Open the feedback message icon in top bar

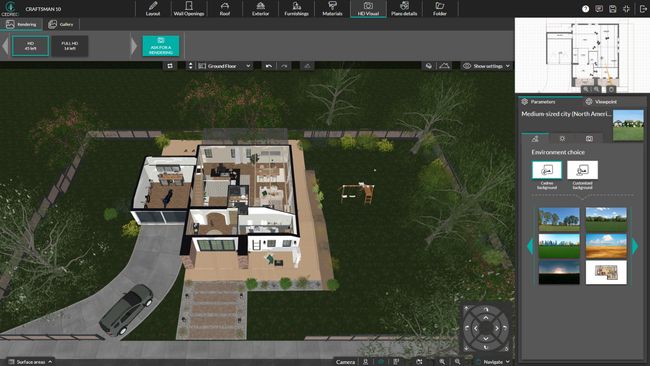tap(599, 9)
